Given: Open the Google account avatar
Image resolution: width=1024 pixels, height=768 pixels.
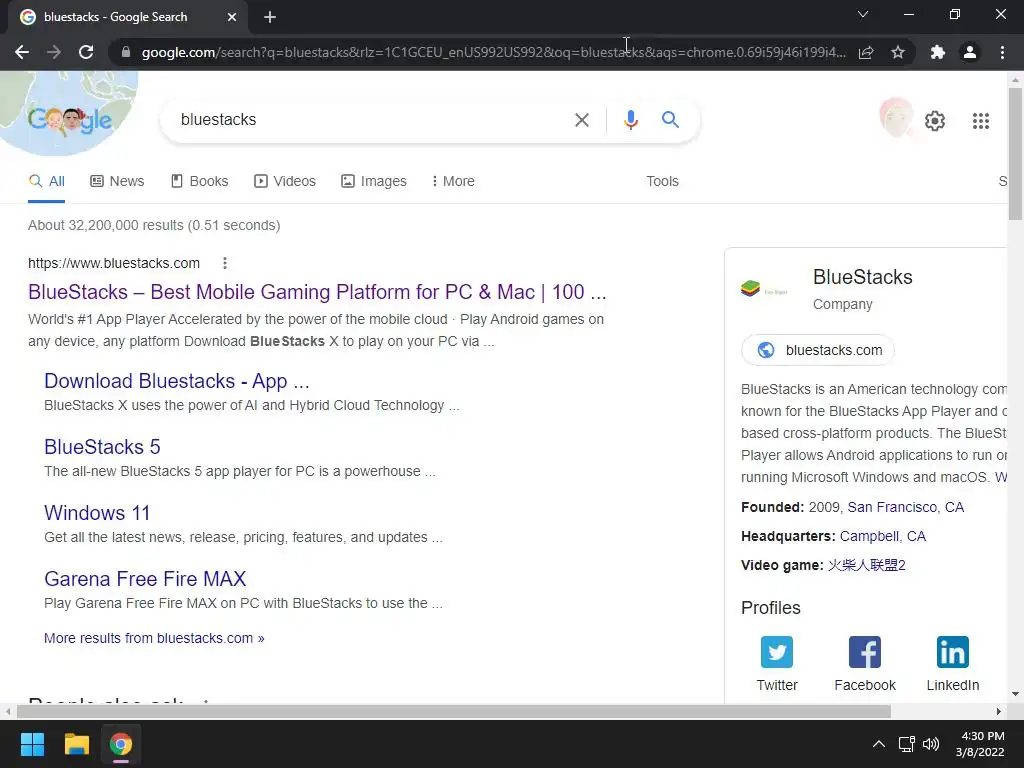Looking at the screenshot, I should [x=896, y=120].
